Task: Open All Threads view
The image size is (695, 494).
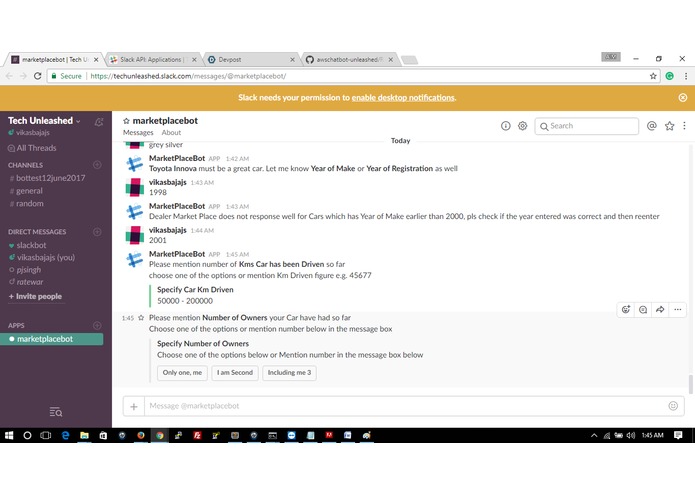Action: click(32, 148)
